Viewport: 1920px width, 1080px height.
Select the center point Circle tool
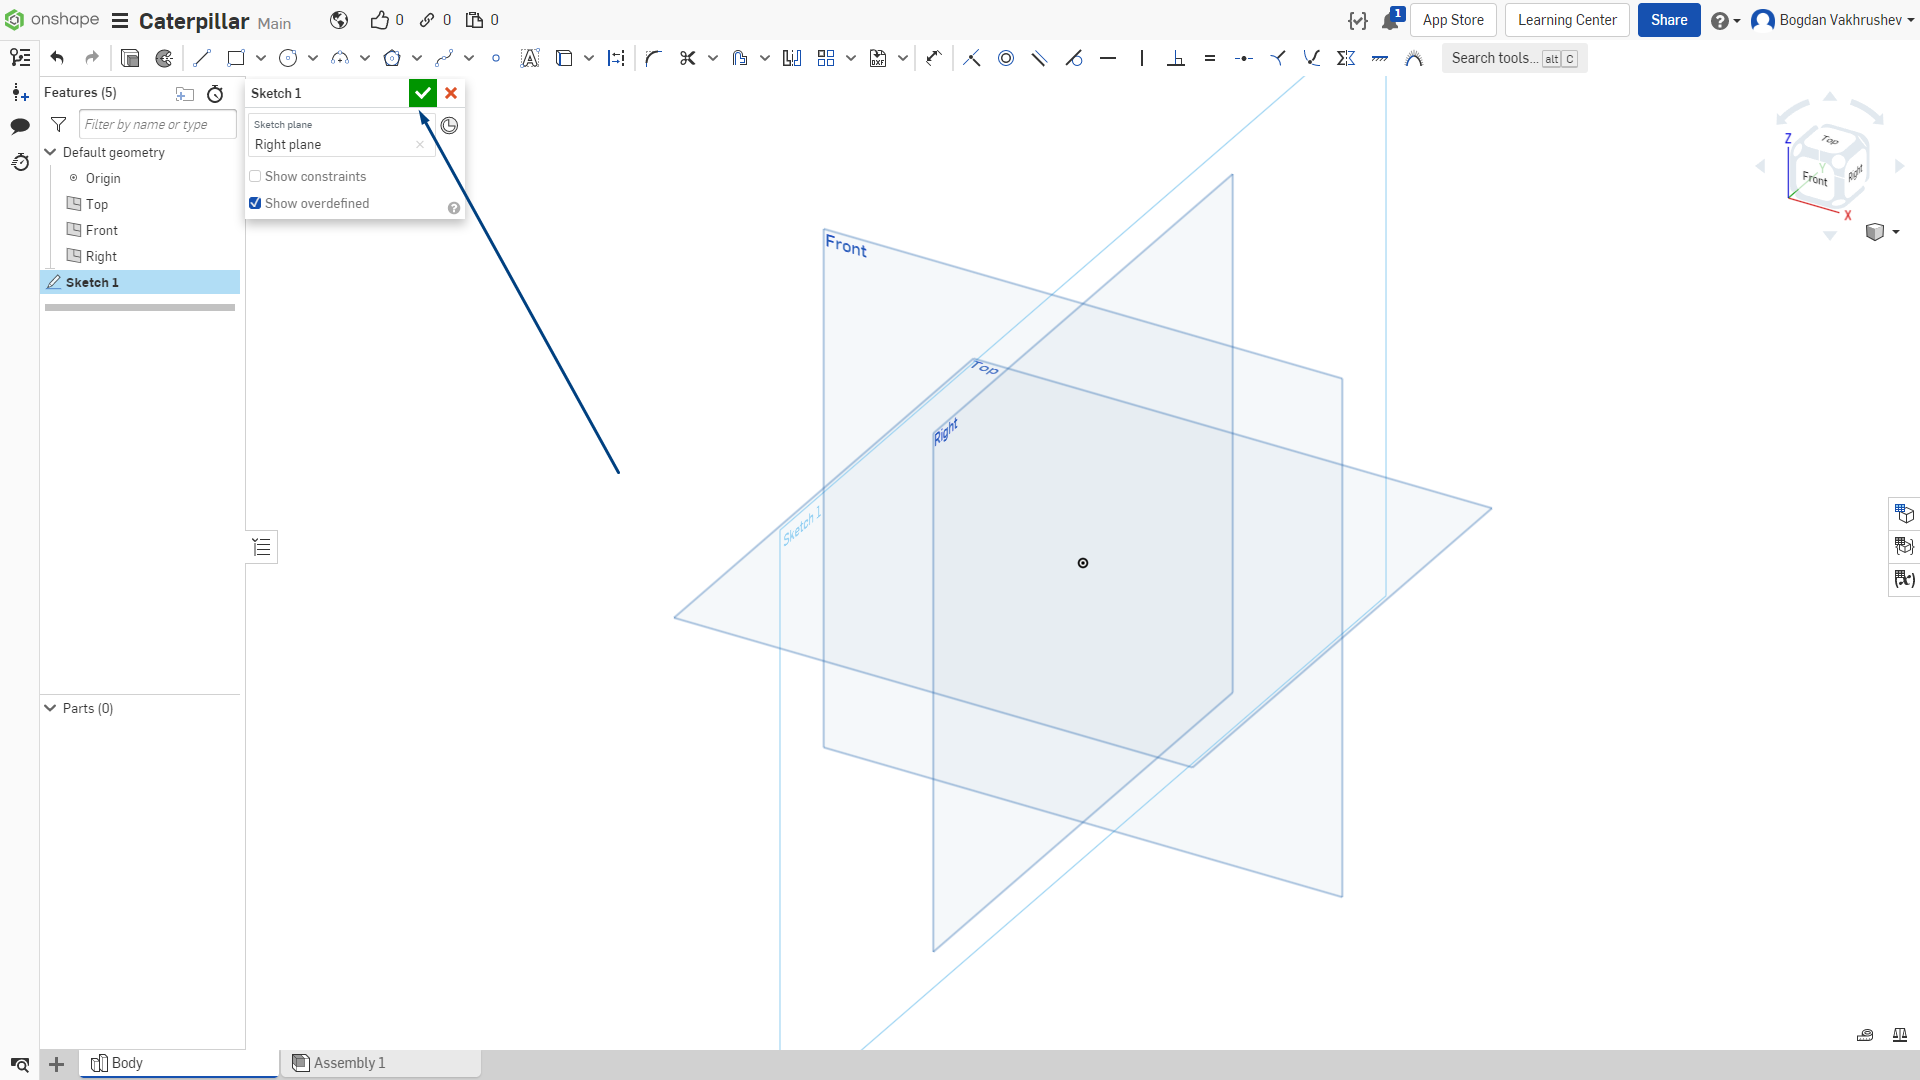click(x=288, y=58)
